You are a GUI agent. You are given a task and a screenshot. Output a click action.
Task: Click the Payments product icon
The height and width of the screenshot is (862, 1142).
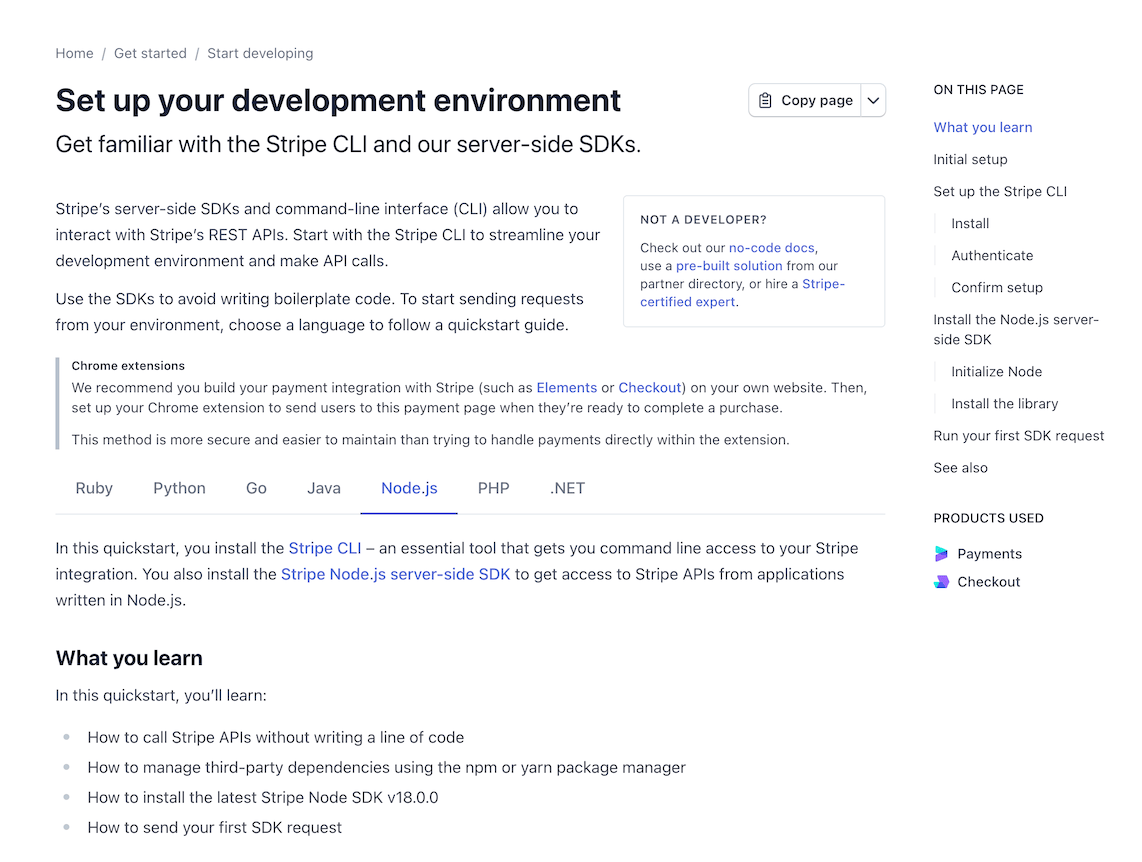pyautogui.click(x=941, y=554)
